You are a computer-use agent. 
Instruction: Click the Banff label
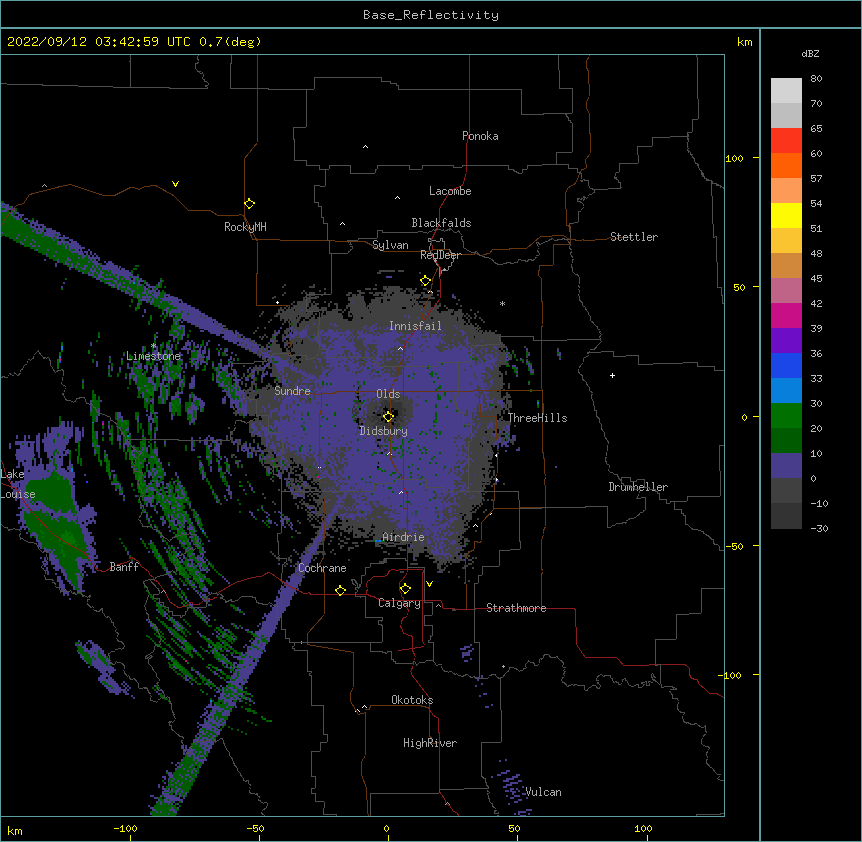(x=124, y=567)
